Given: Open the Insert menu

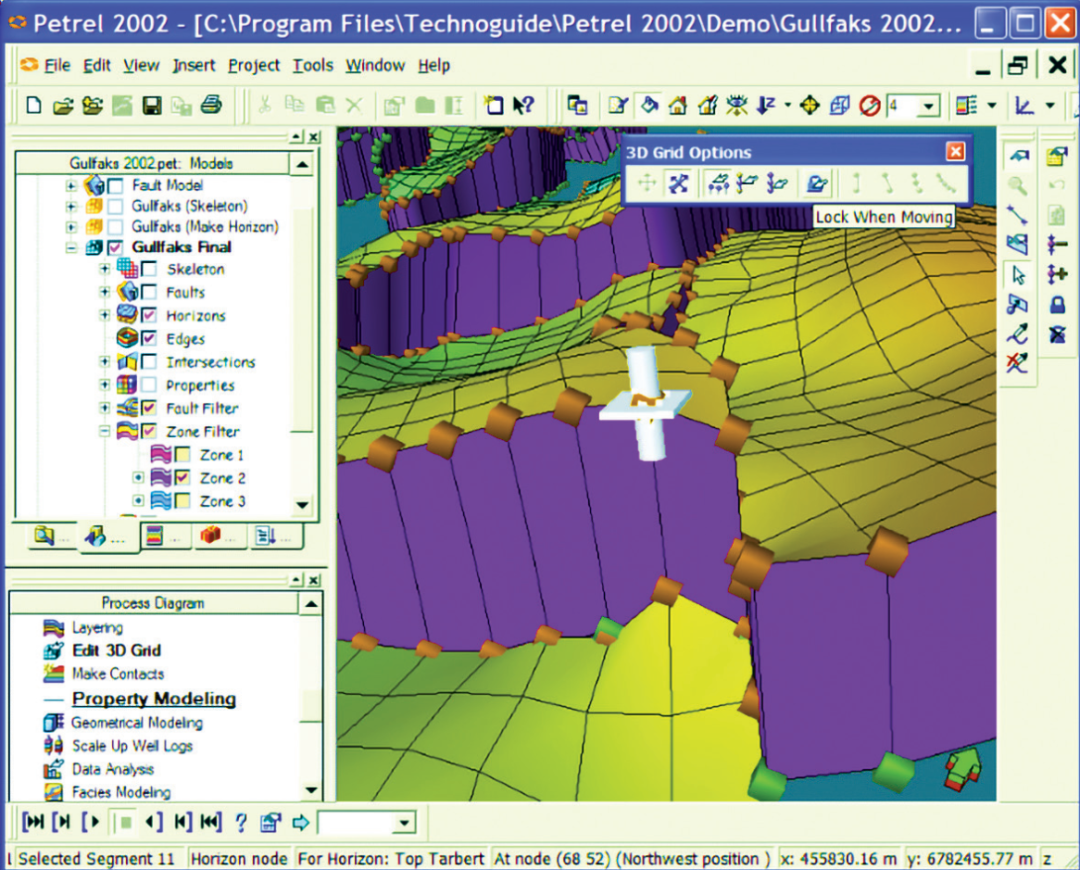Looking at the screenshot, I should [194, 65].
